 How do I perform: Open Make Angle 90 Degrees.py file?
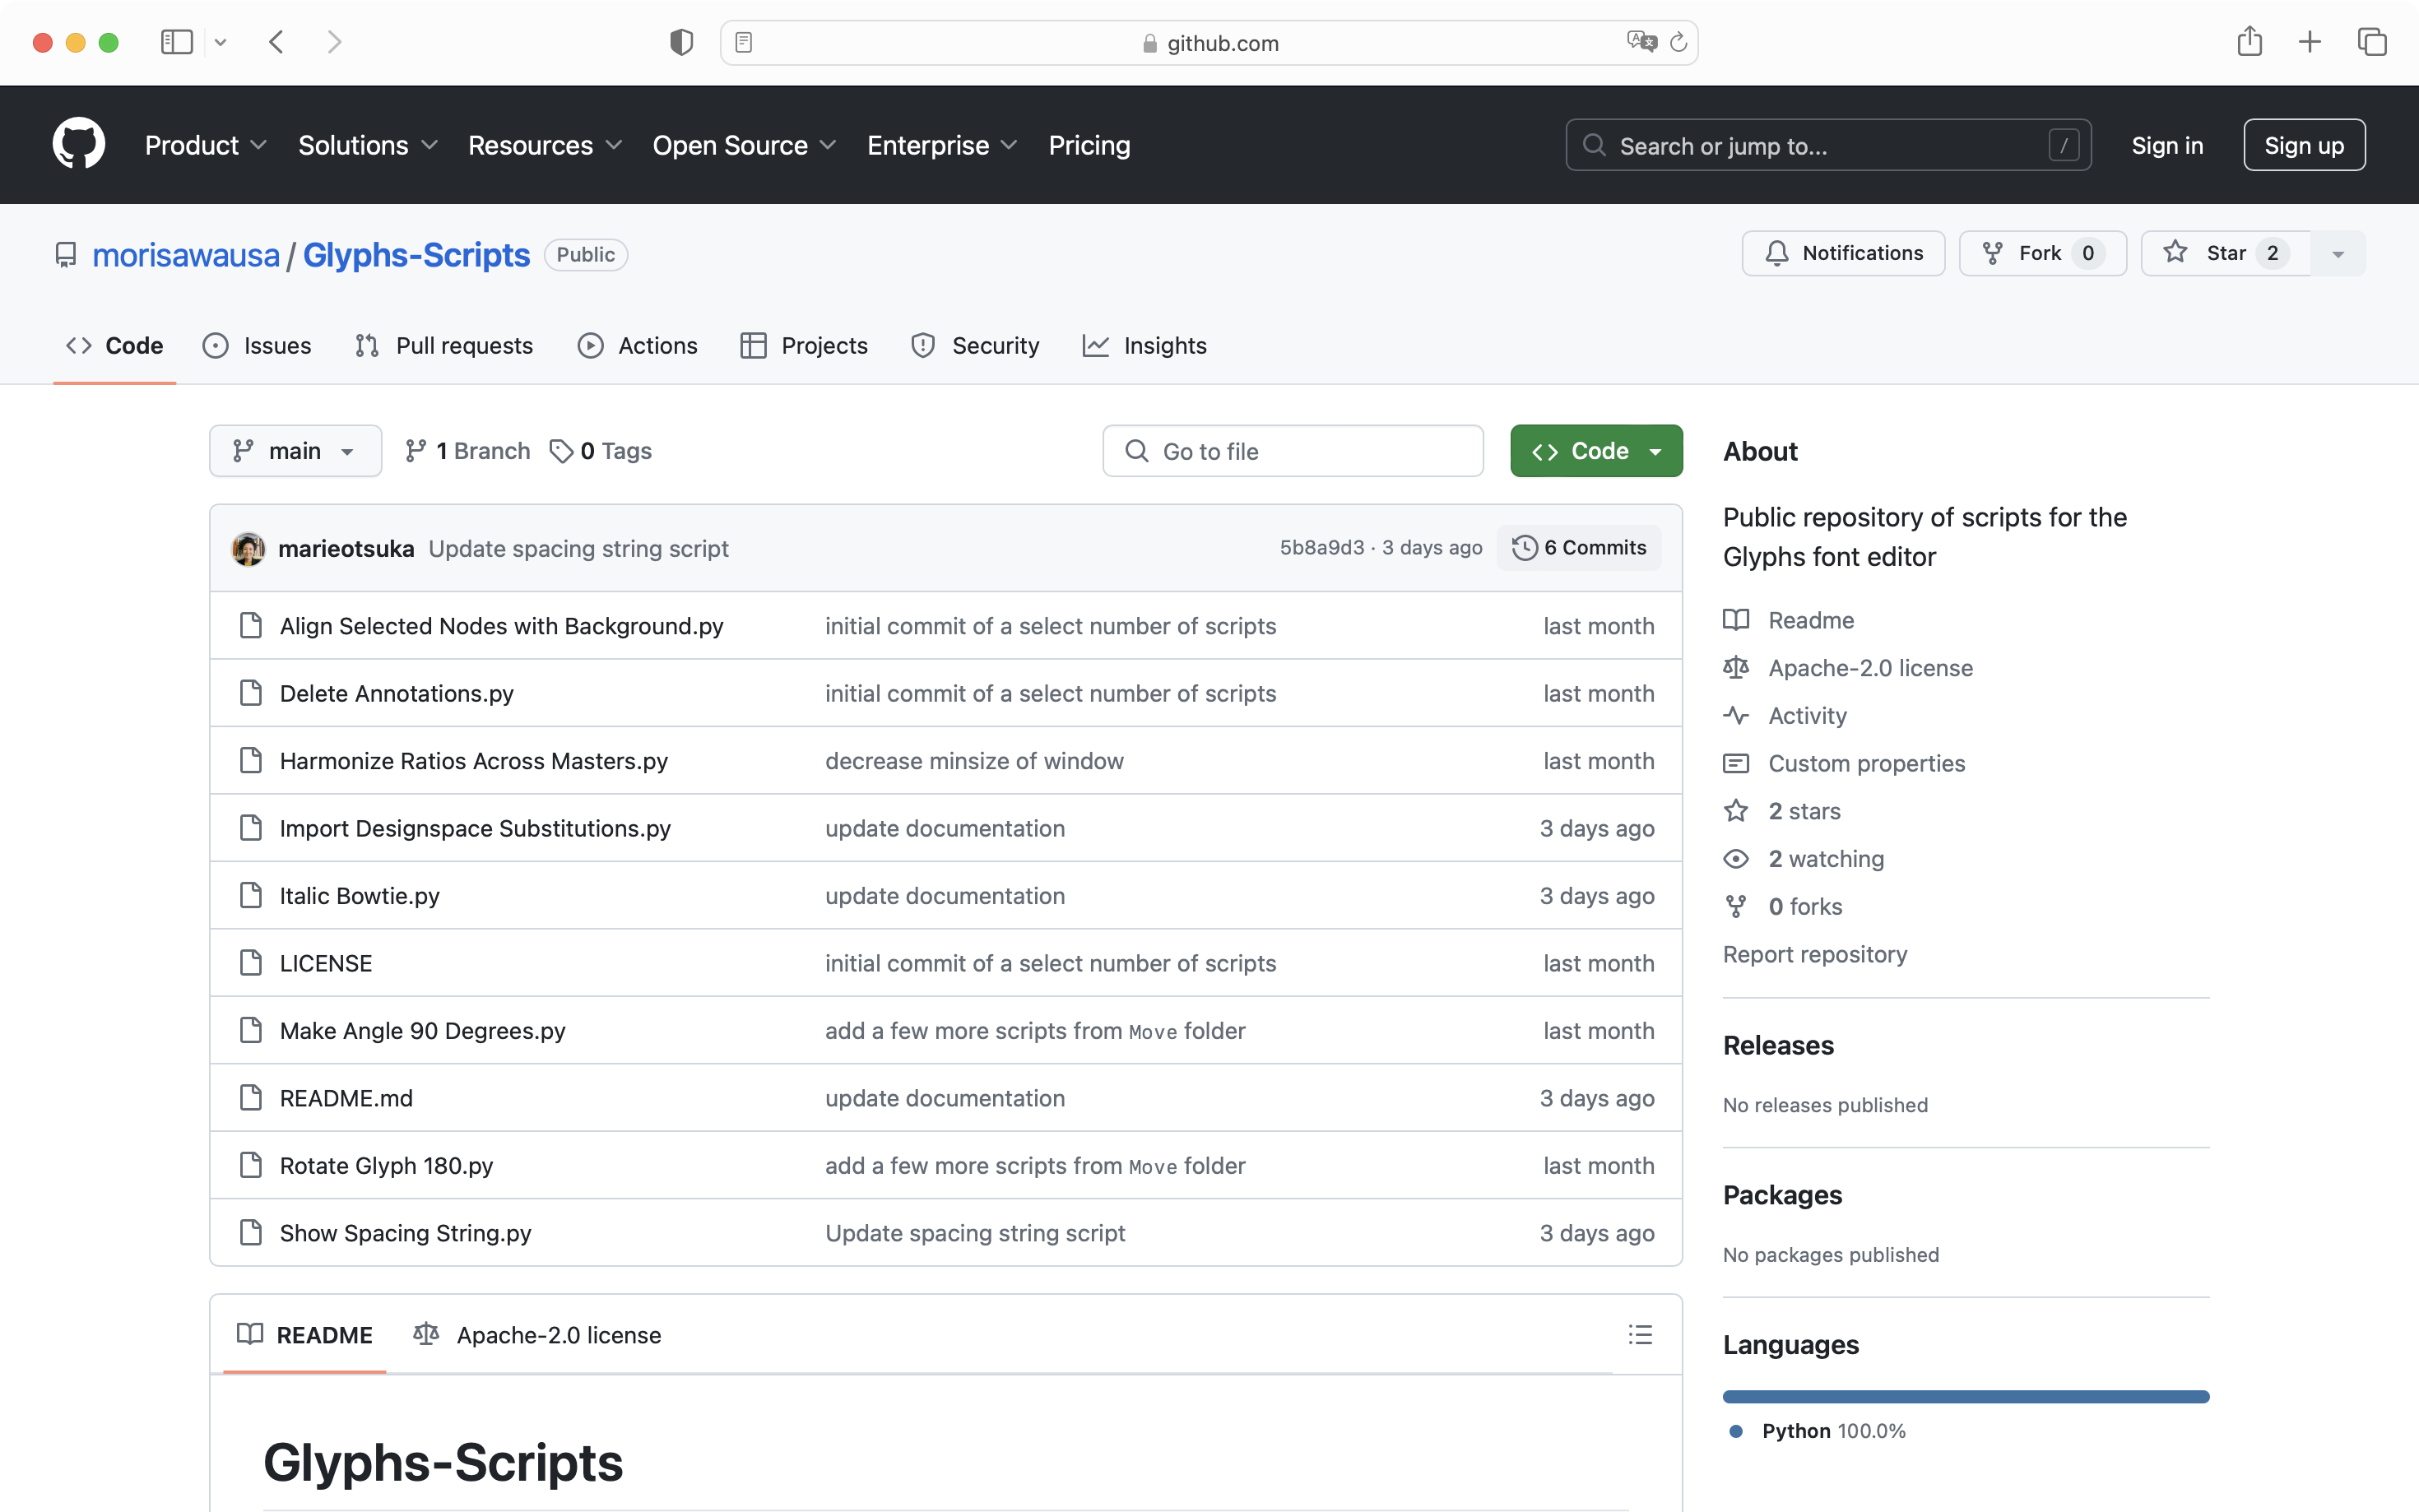coord(422,1031)
